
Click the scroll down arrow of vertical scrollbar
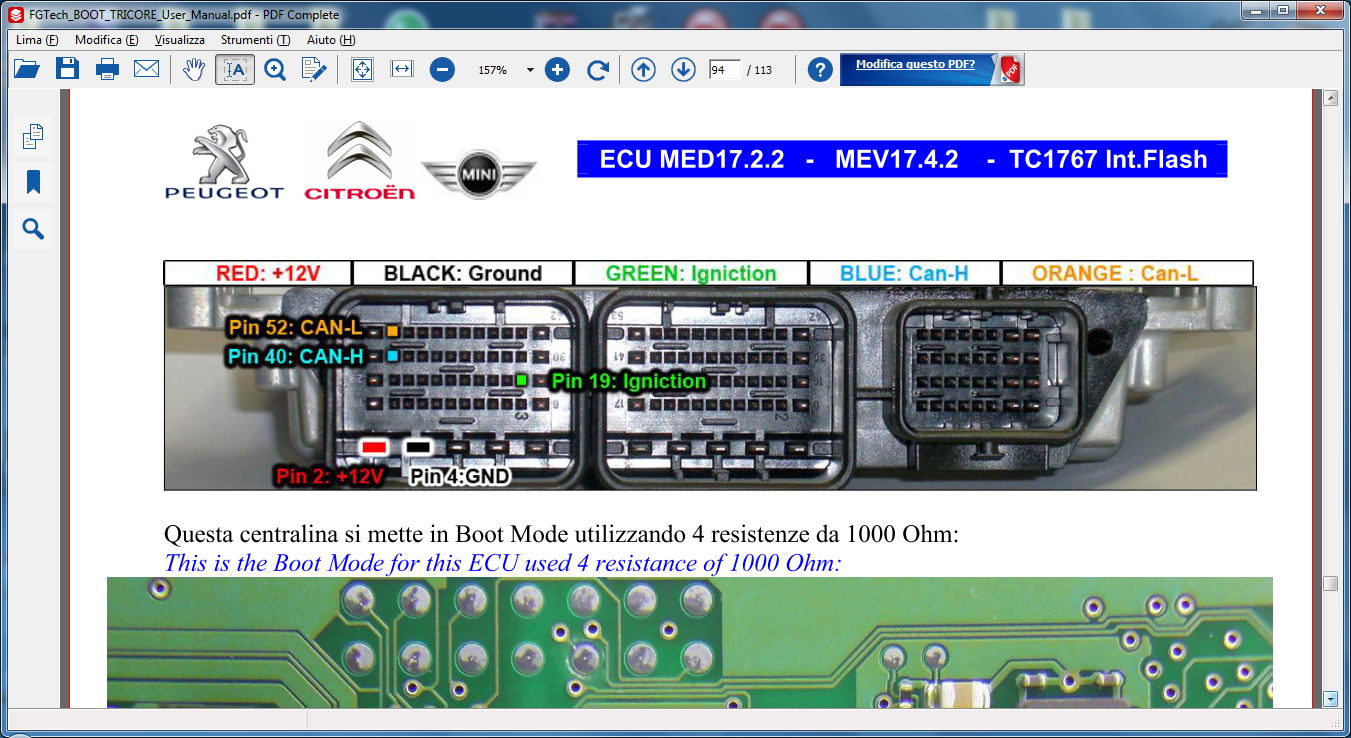[x=1330, y=699]
